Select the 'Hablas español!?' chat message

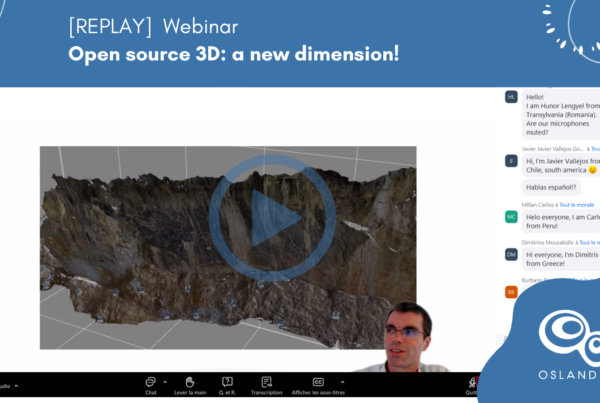551,188
